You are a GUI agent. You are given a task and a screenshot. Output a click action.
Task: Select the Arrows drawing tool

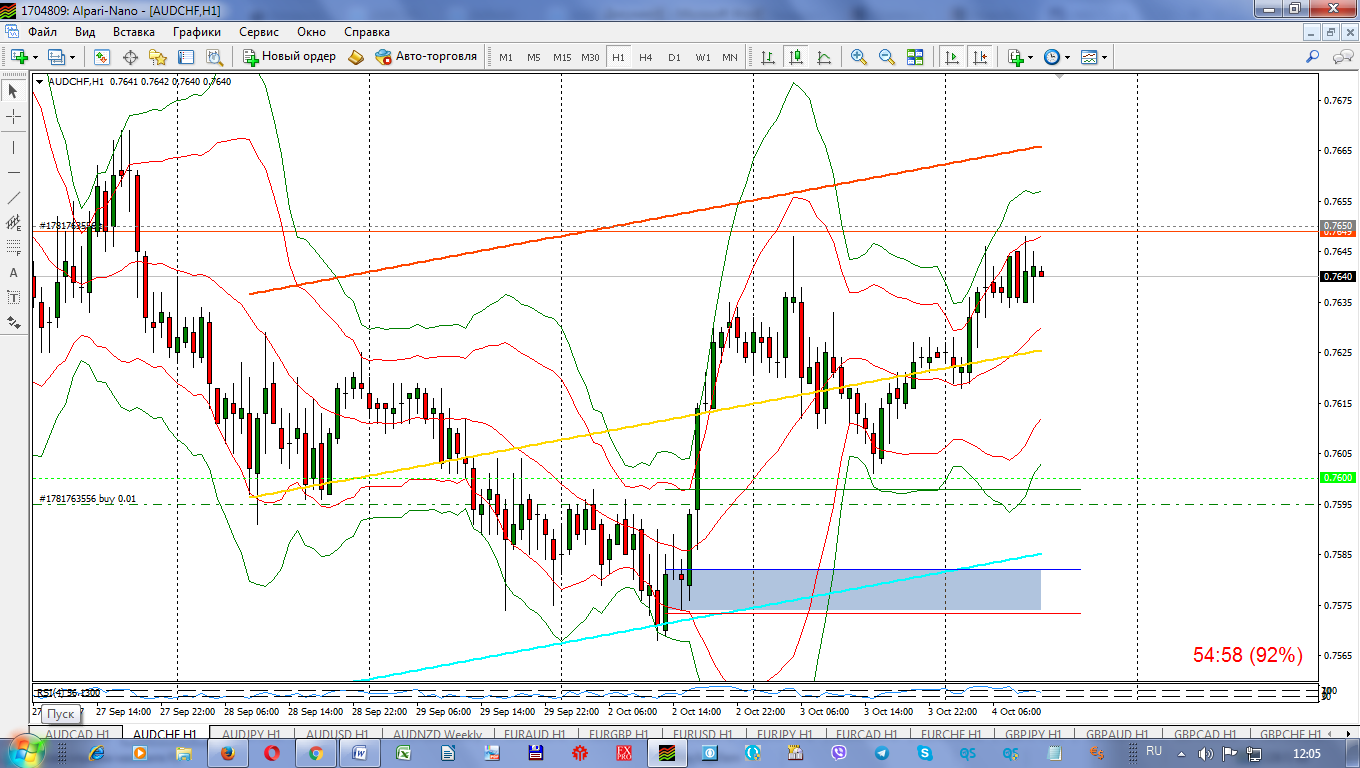[14, 322]
